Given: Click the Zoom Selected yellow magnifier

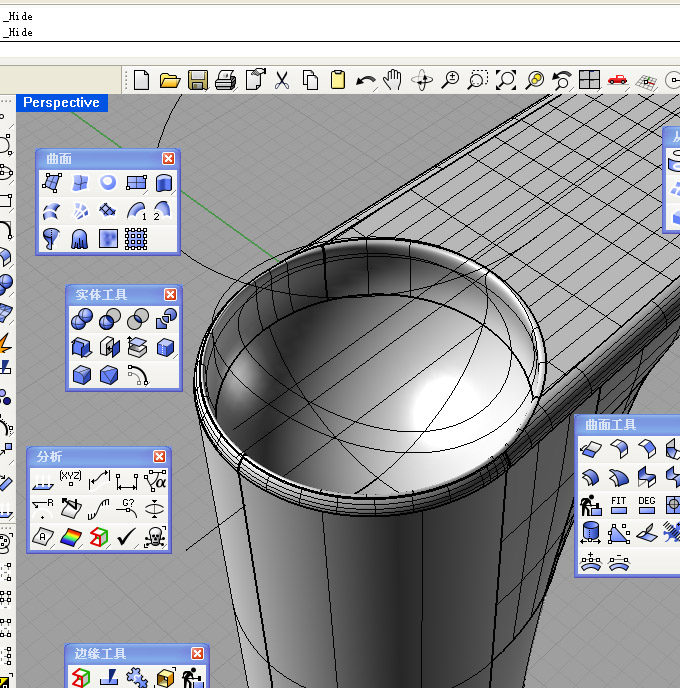Looking at the screenshot, I should pyautogui.click(x=535, y=80).
